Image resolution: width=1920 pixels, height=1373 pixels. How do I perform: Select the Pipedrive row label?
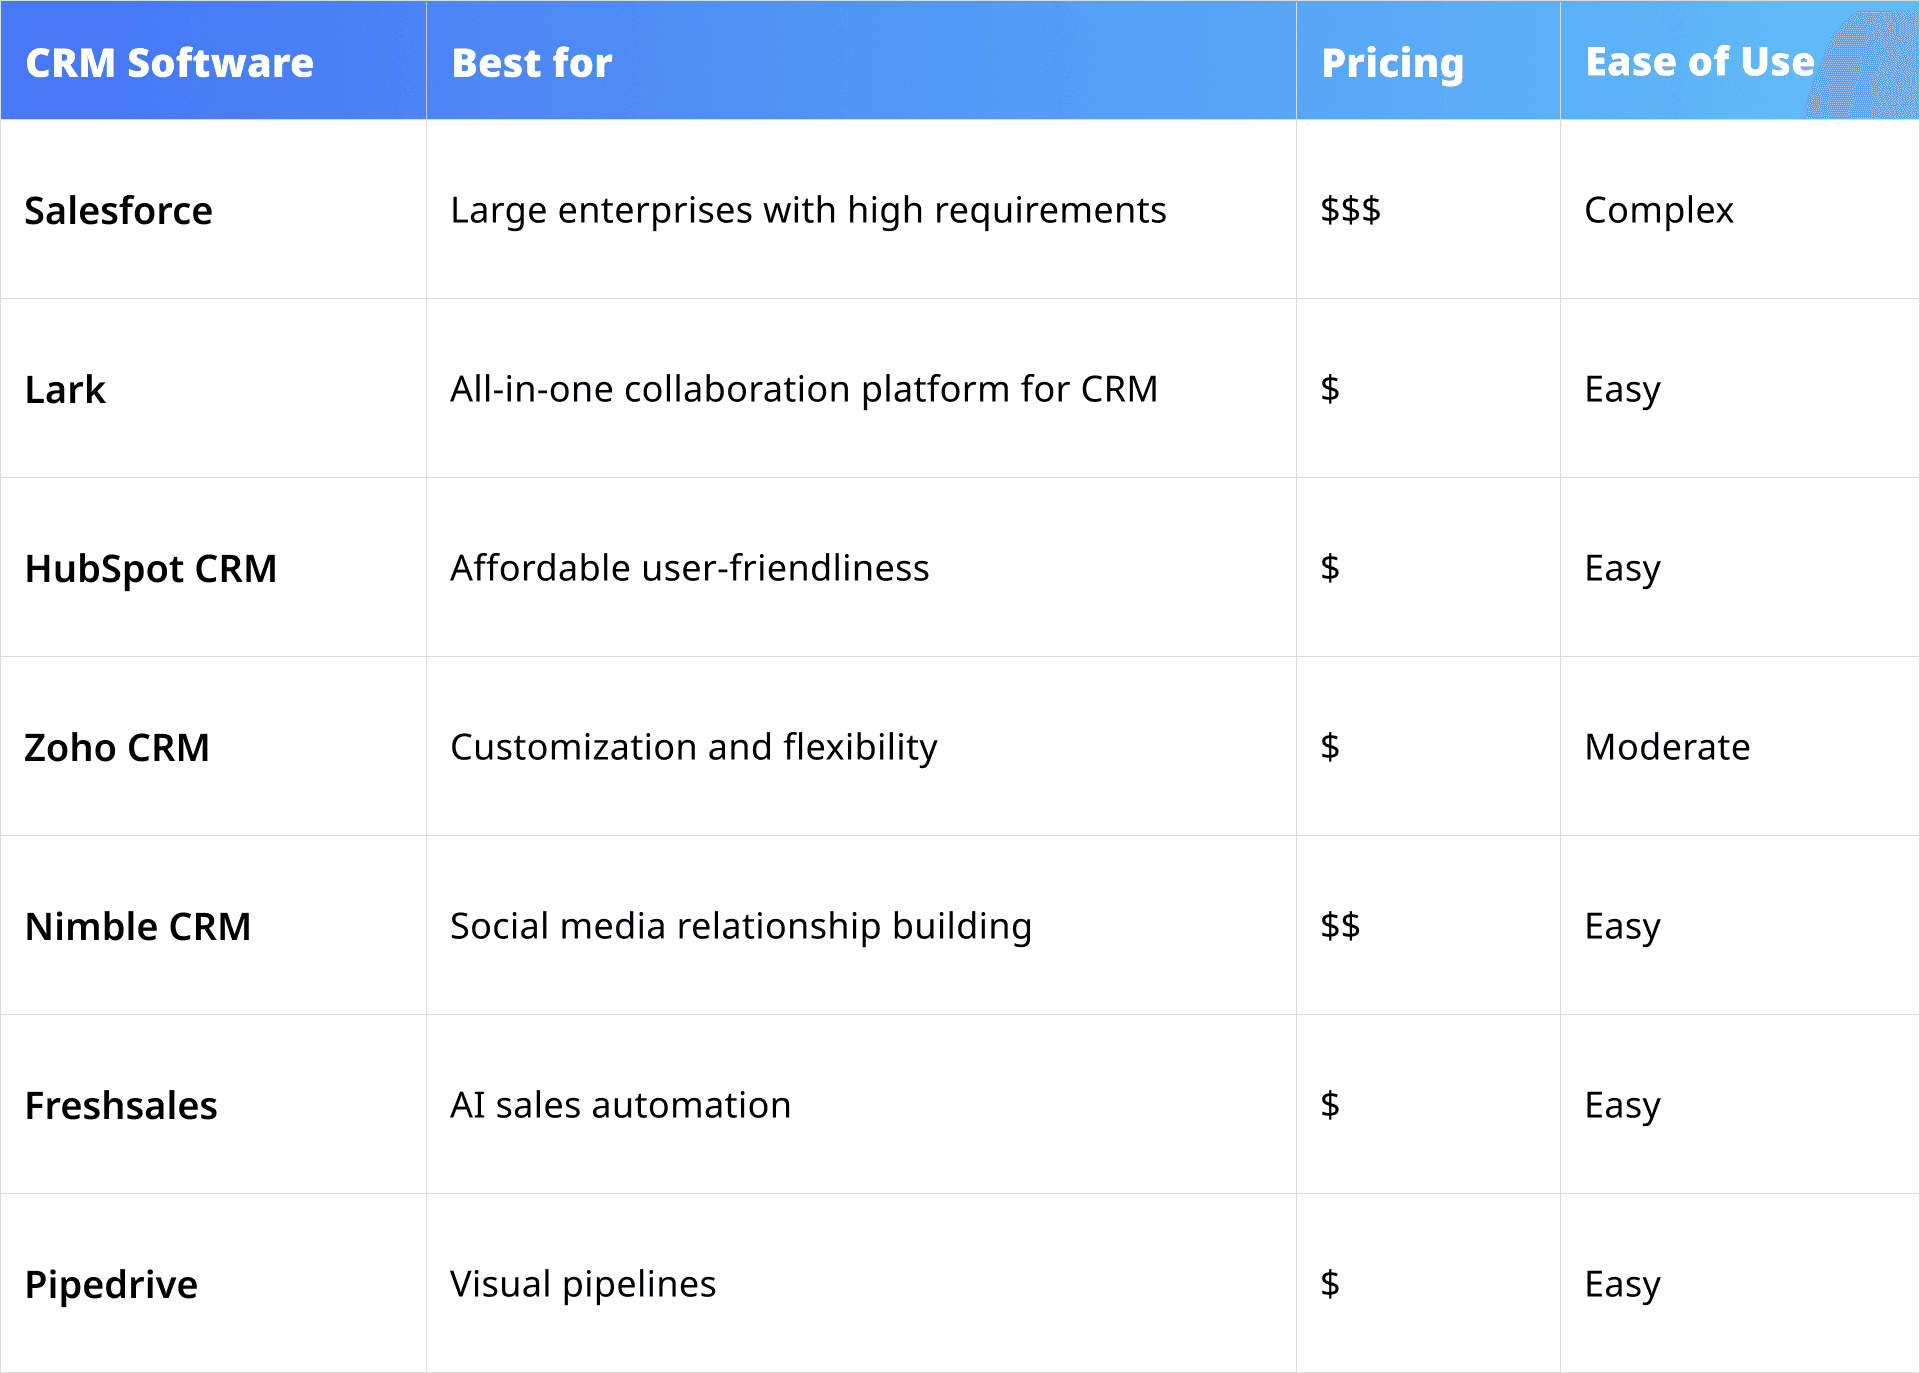click(x=111, y=1283)
